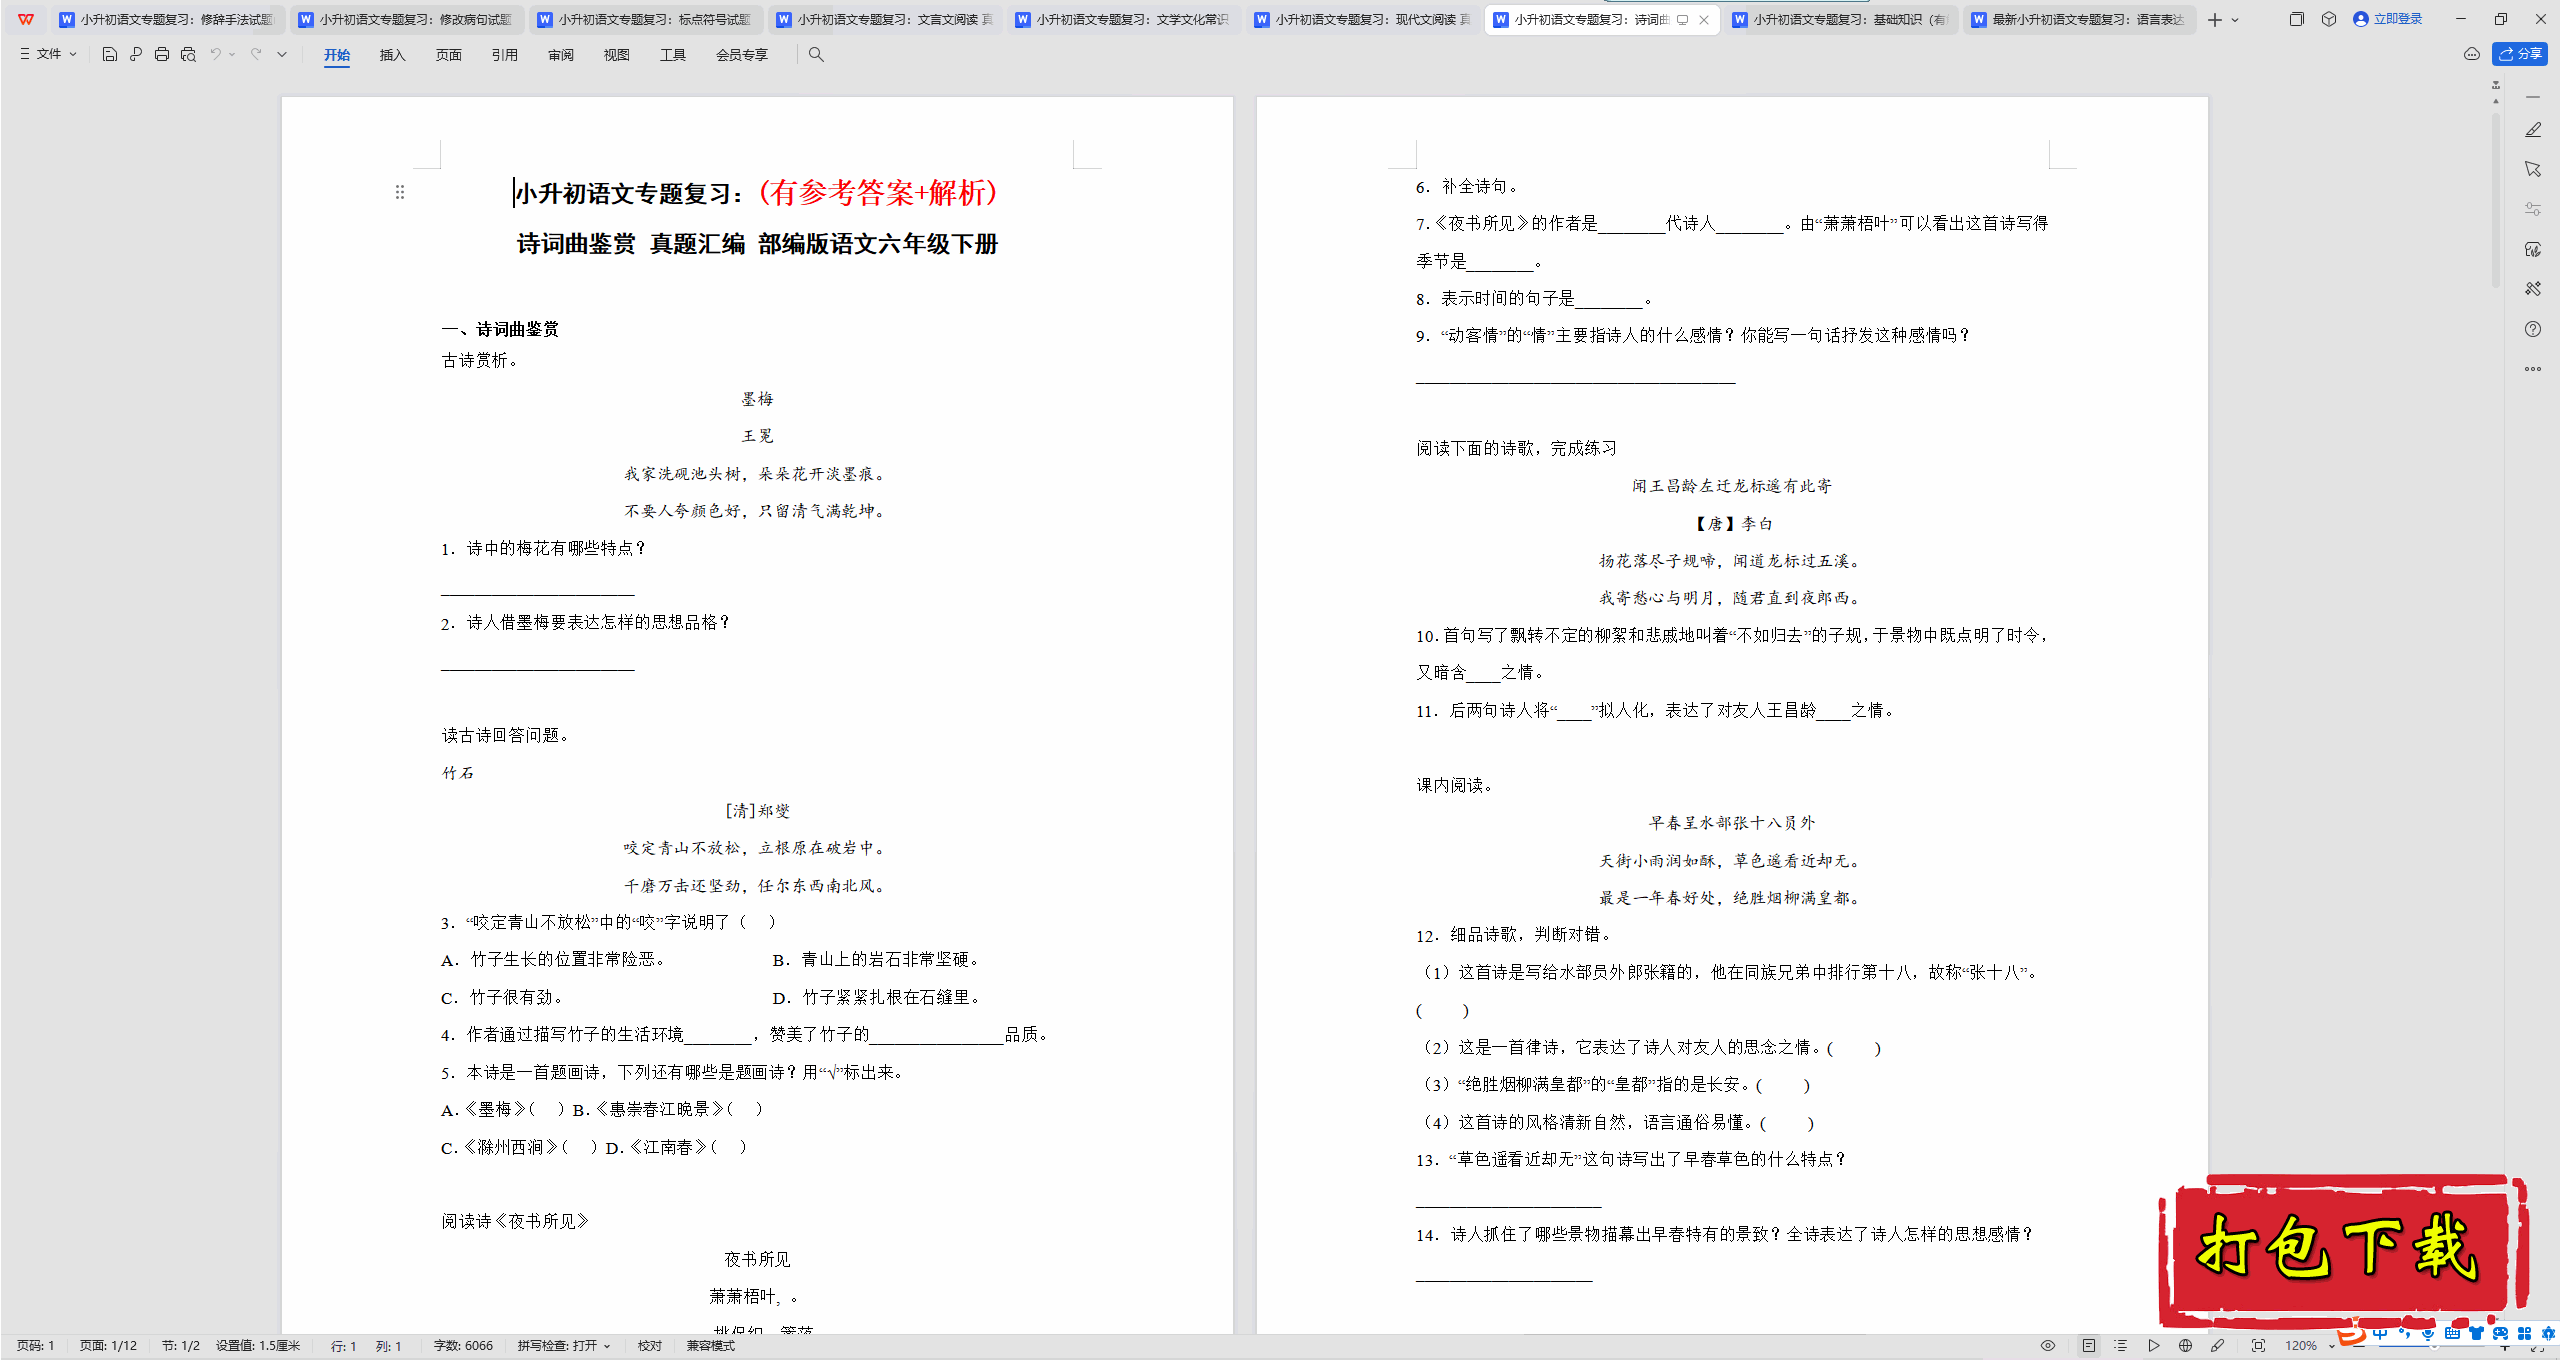Switch to 标点符号试题 document tab
Screen dimensions: 2560x1360
point(645,20)
